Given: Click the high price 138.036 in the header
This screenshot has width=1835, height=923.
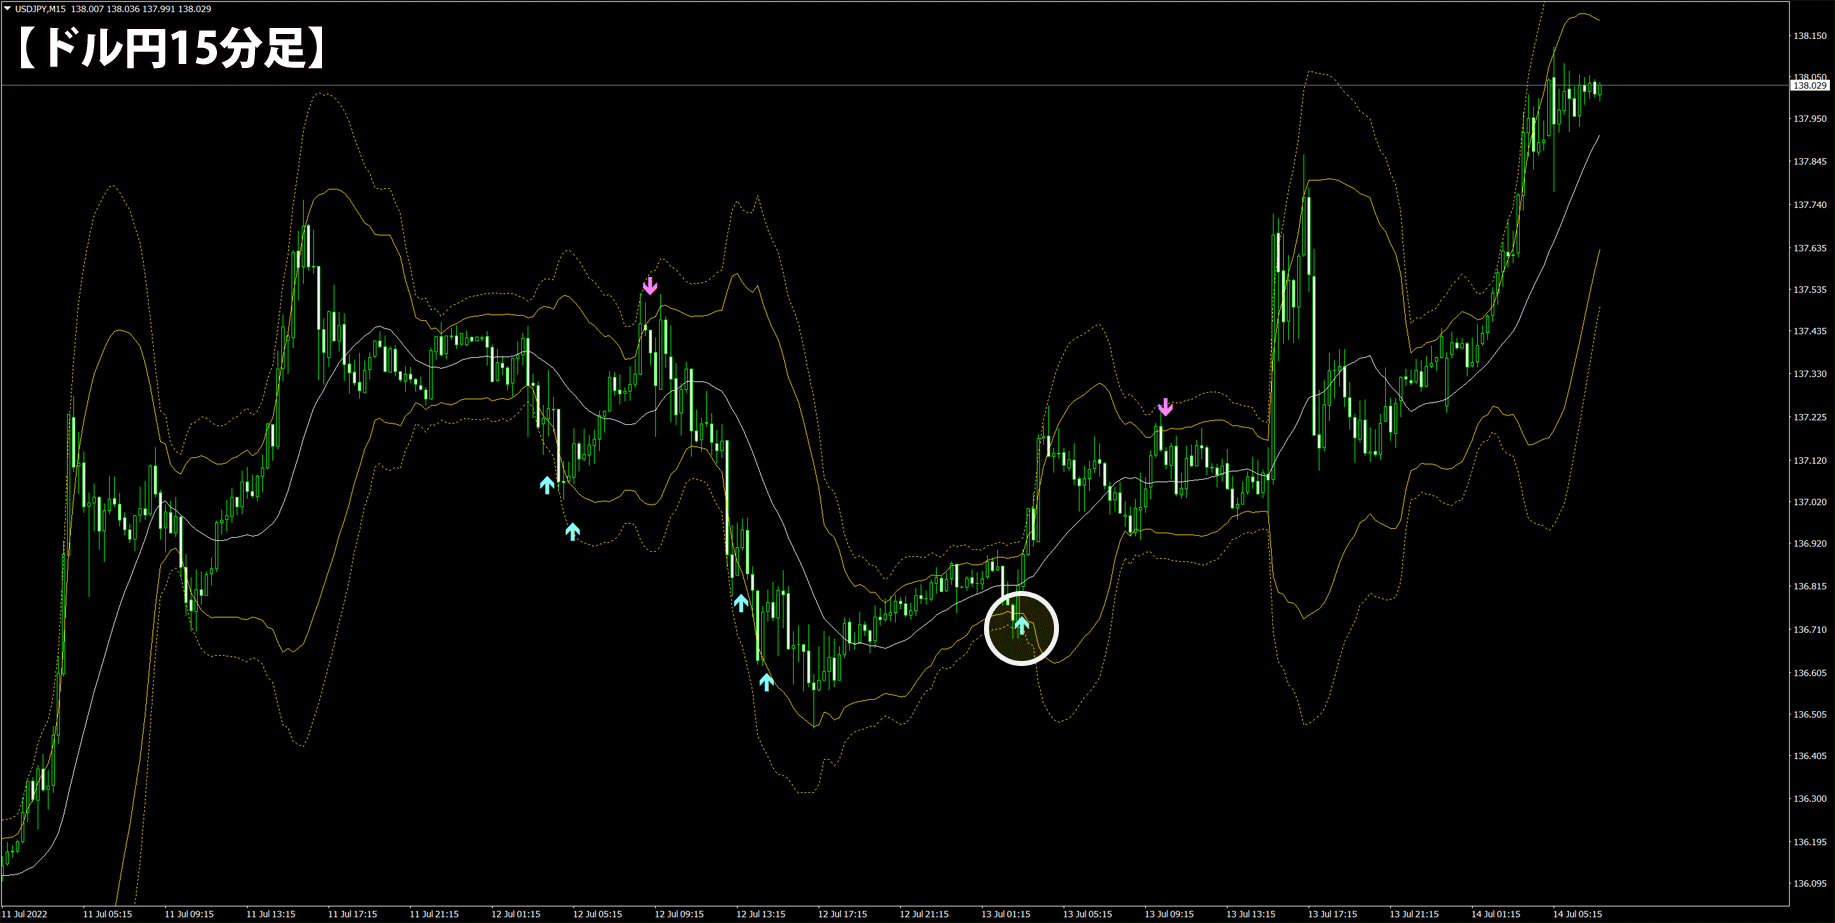Looking at the screenshot, I should (x=123, y=9).
